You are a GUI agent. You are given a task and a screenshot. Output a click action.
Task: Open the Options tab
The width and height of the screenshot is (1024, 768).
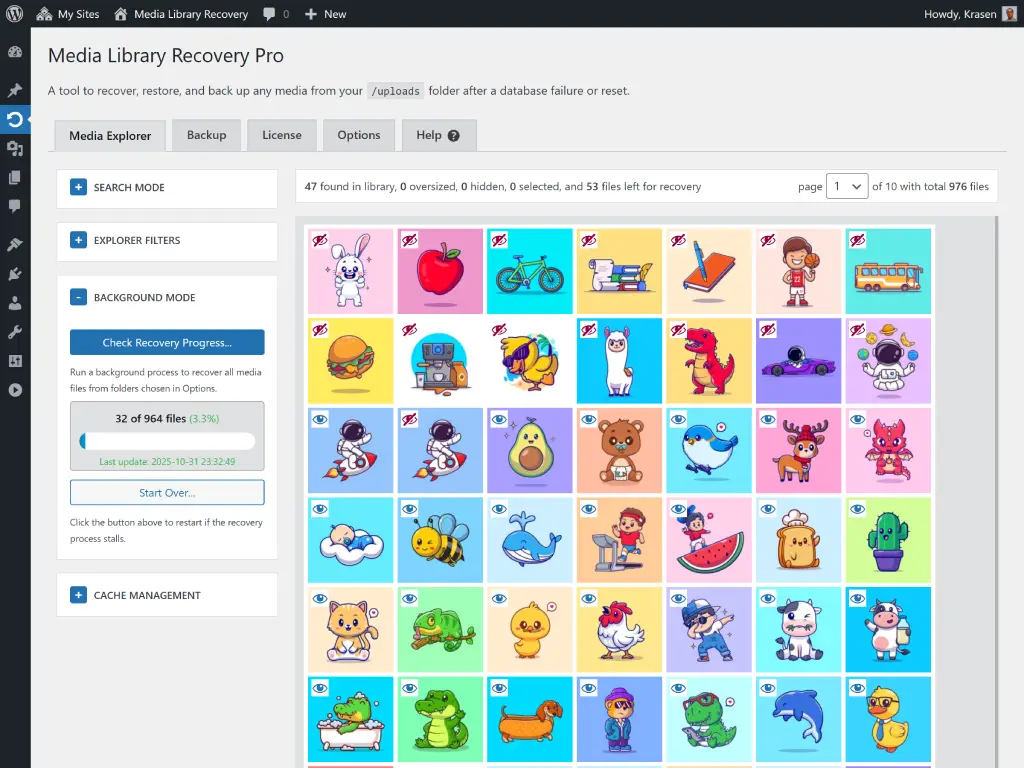[358, 134]
